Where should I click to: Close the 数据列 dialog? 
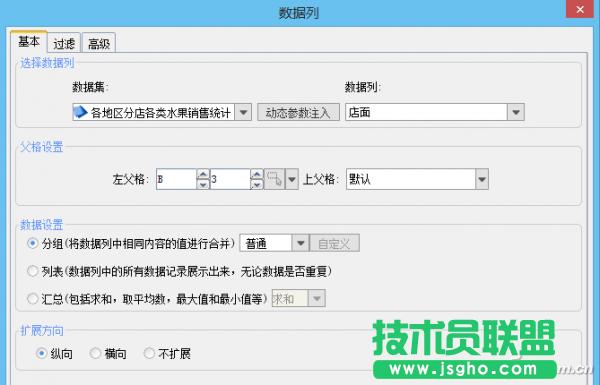[580, 9]
